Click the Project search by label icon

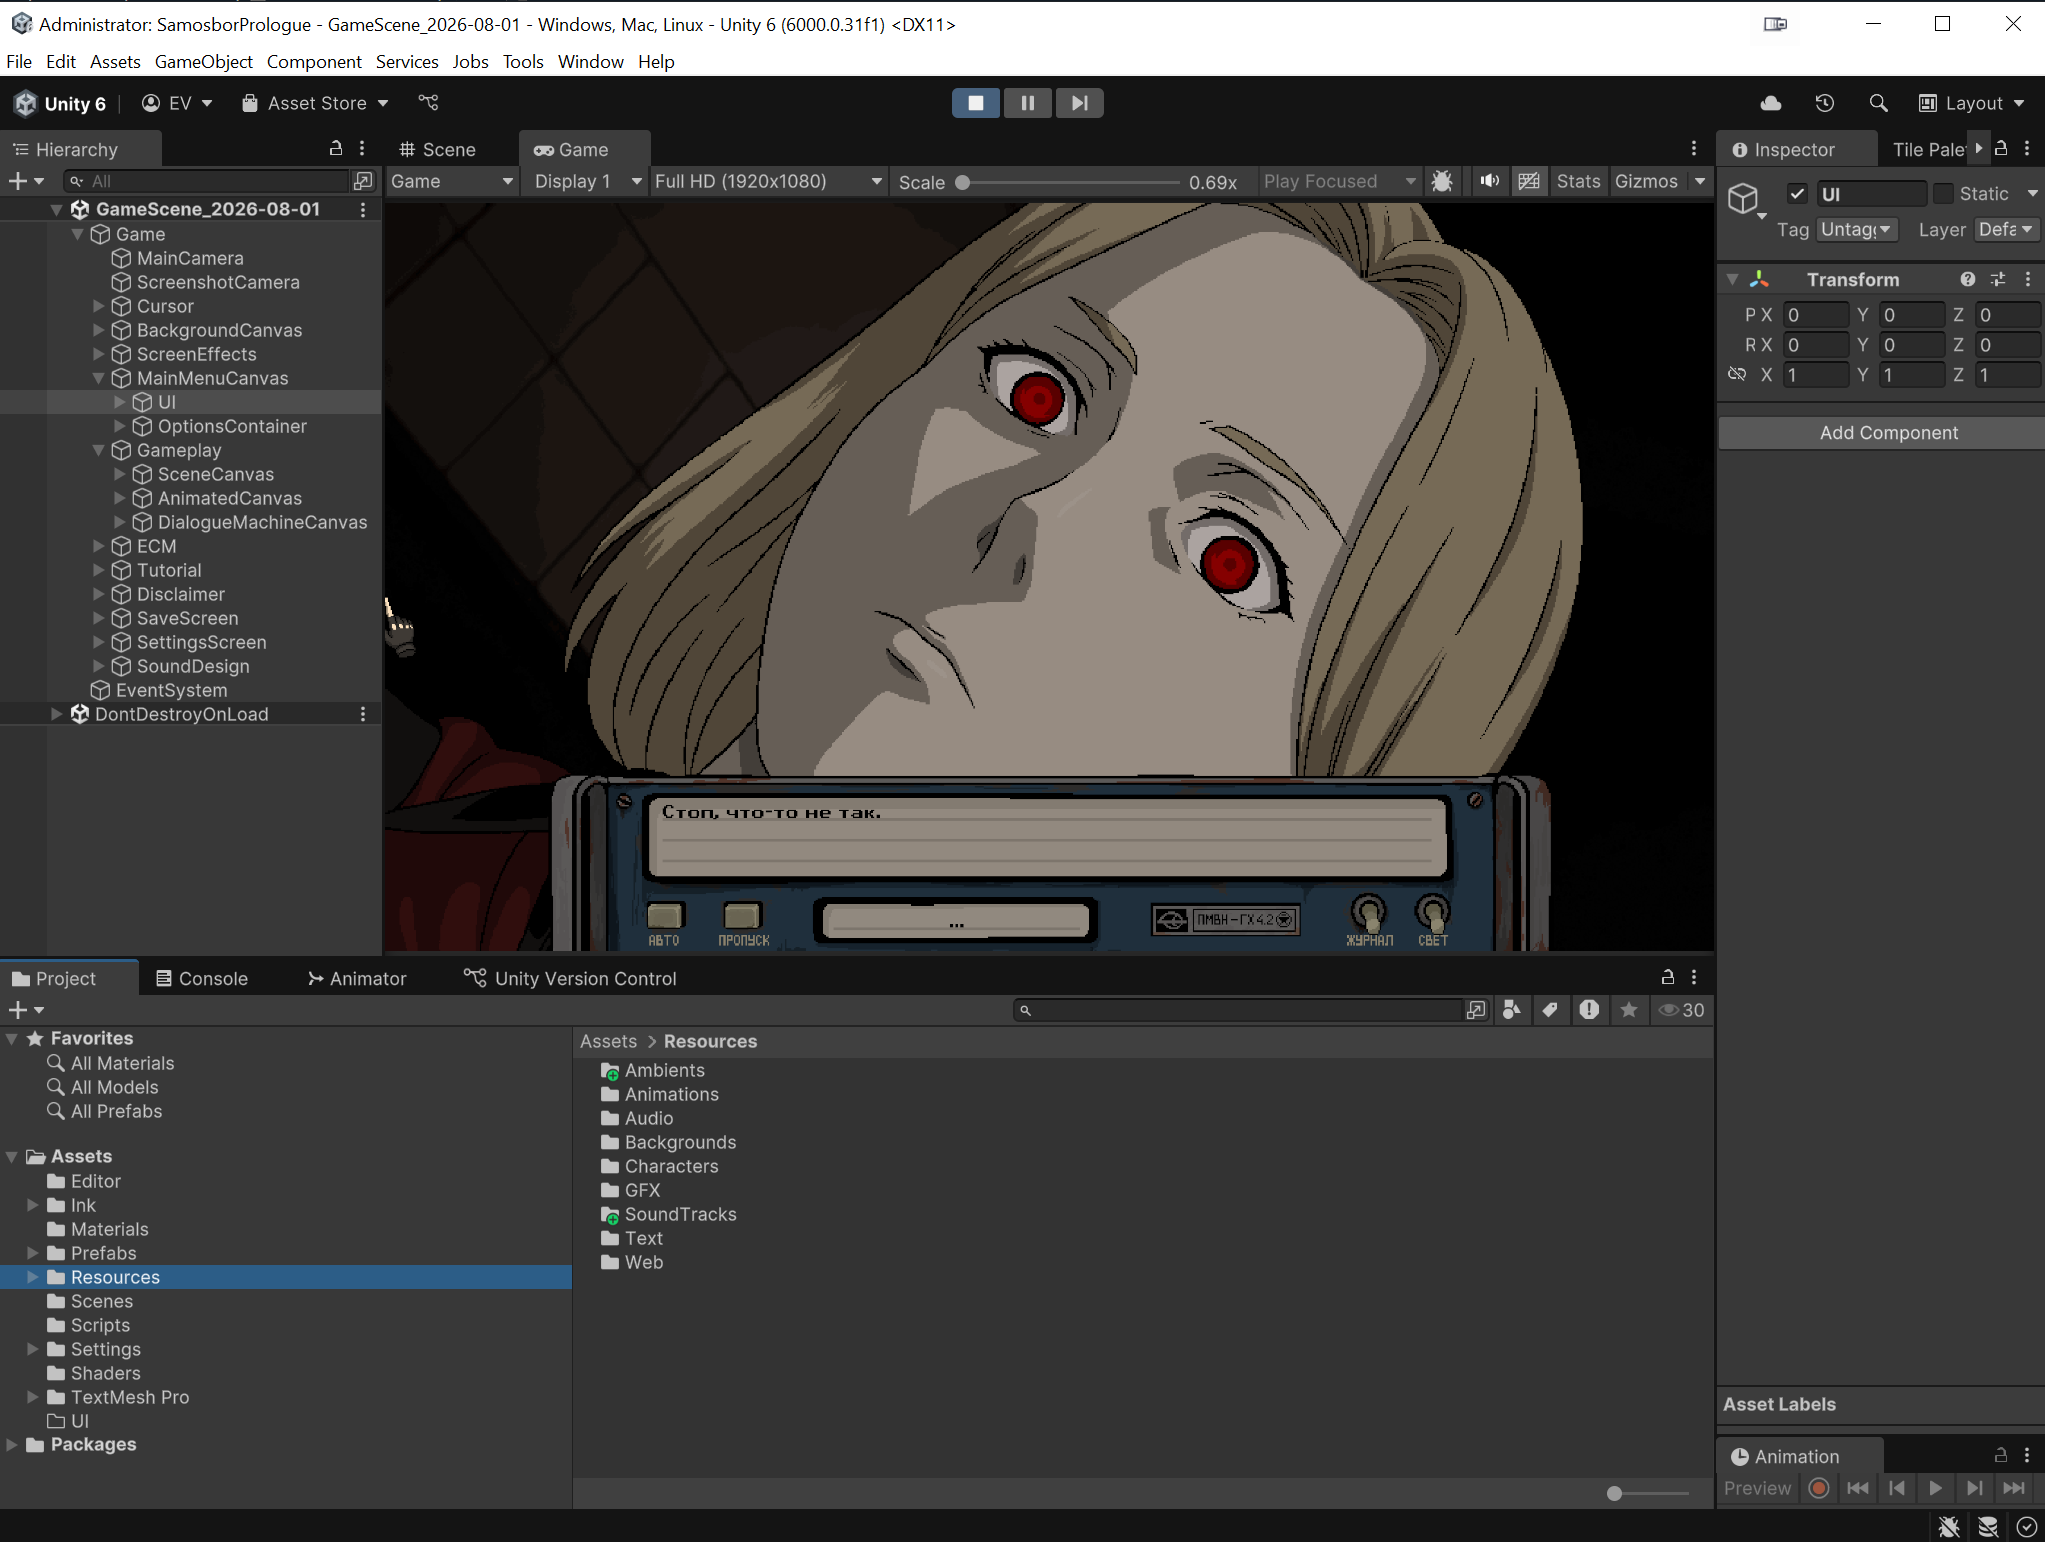[x=1550, y=1010]
